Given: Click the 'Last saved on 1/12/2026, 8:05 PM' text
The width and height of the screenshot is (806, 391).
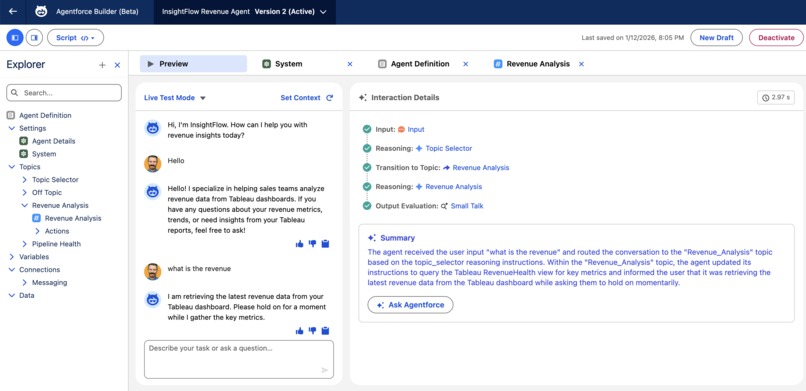Looking at the screenshot, I should 633,38.
